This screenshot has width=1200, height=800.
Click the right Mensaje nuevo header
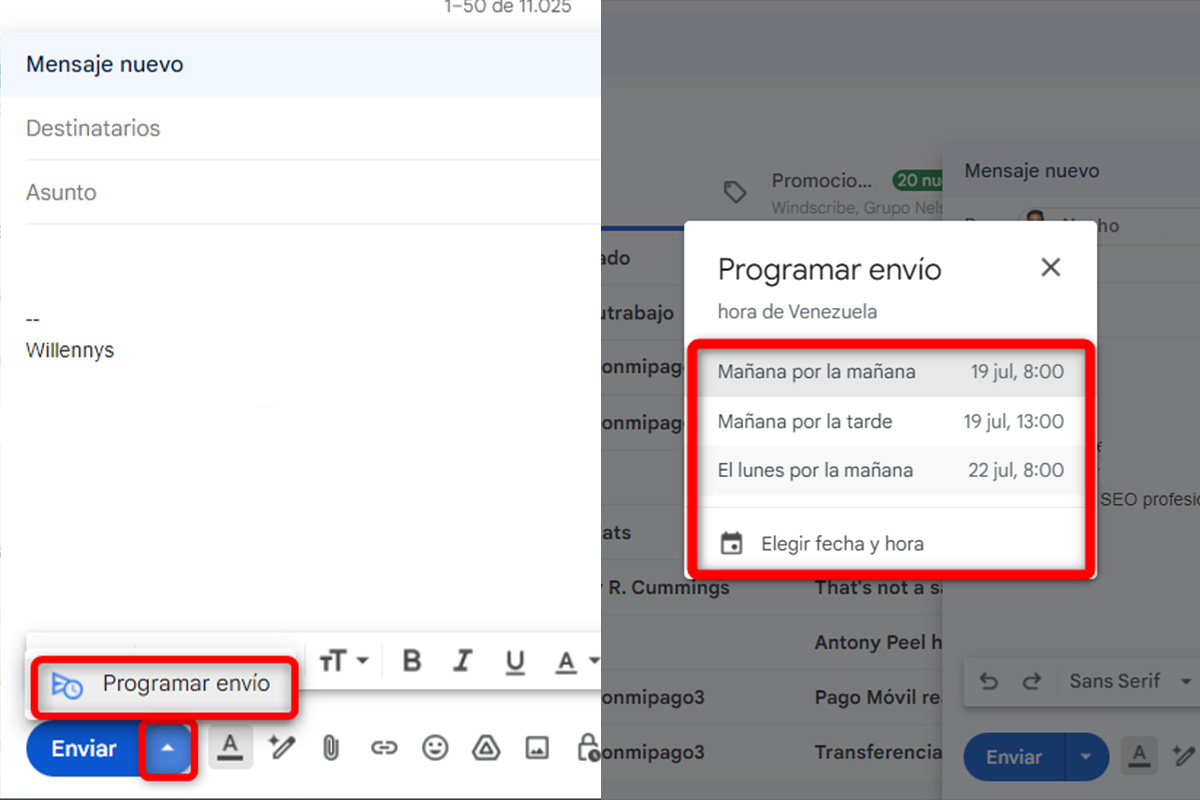click(x=1072, y=171)
